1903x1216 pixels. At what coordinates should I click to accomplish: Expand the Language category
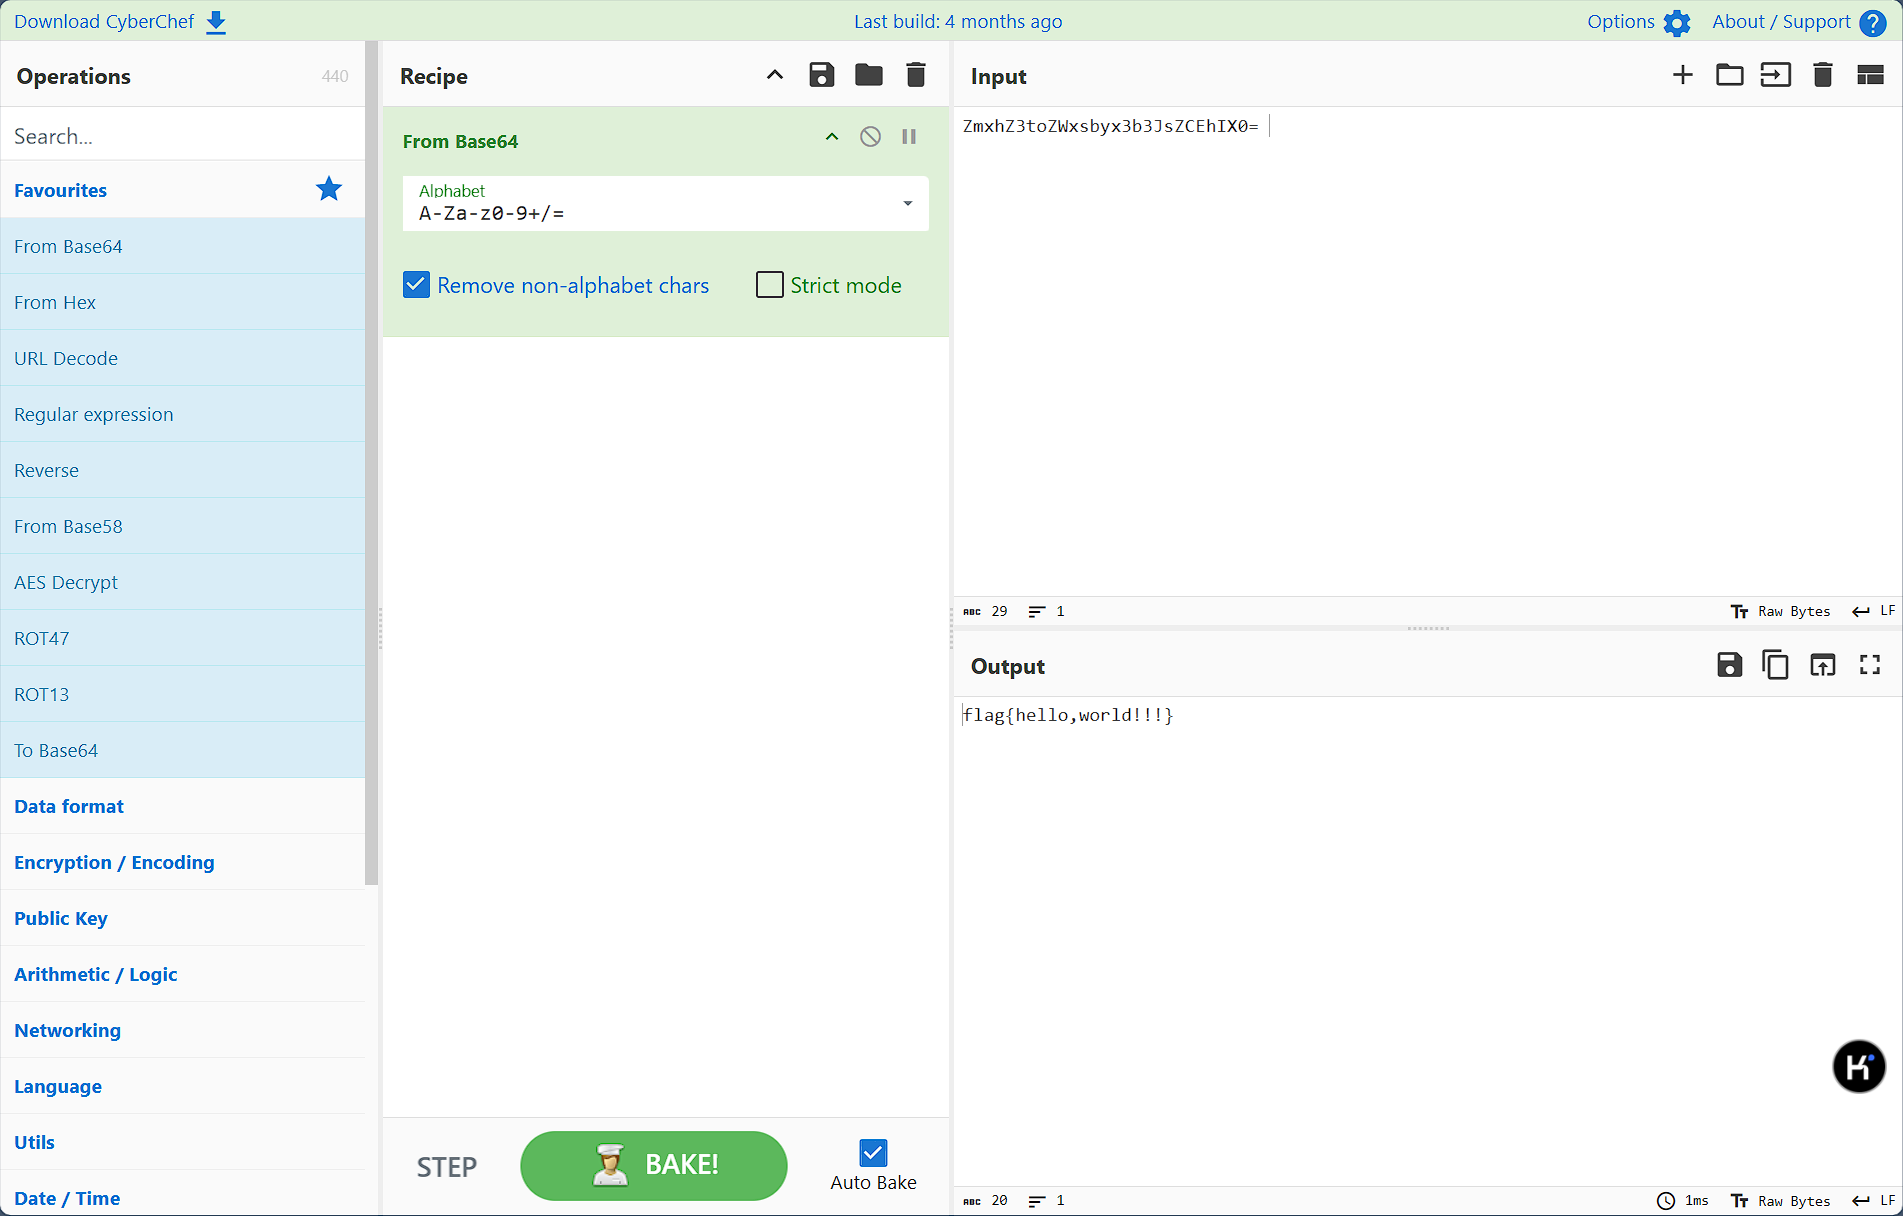point(183,1086)
